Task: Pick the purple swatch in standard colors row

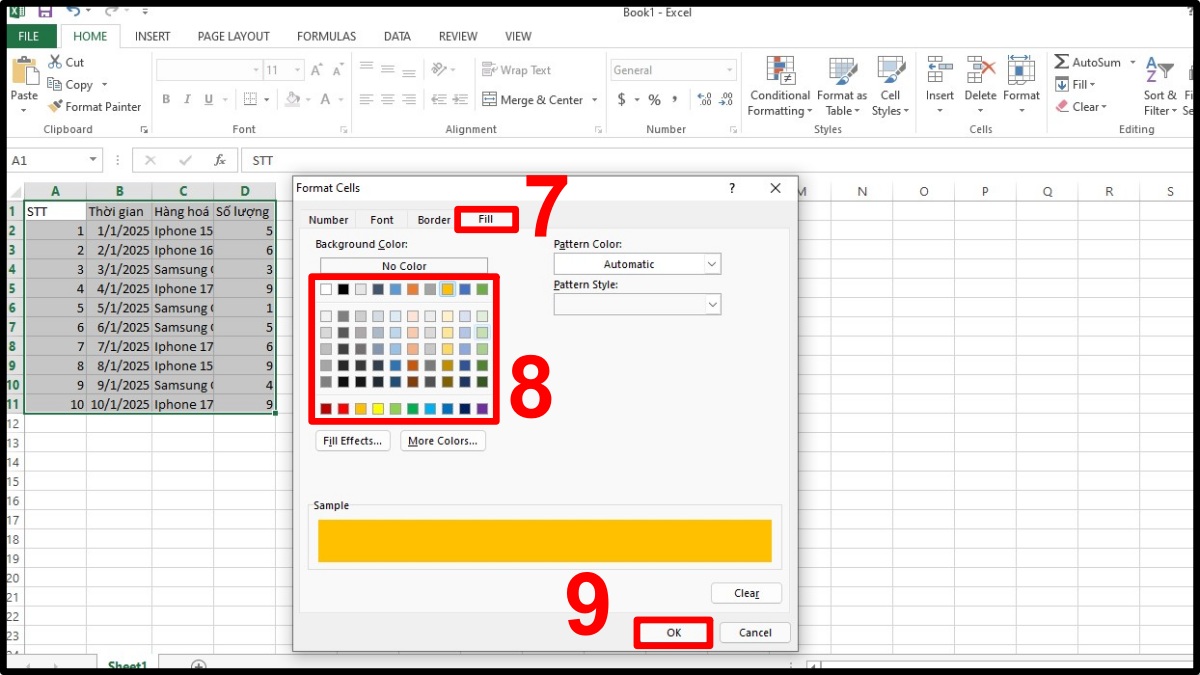Action: (483, 408)
